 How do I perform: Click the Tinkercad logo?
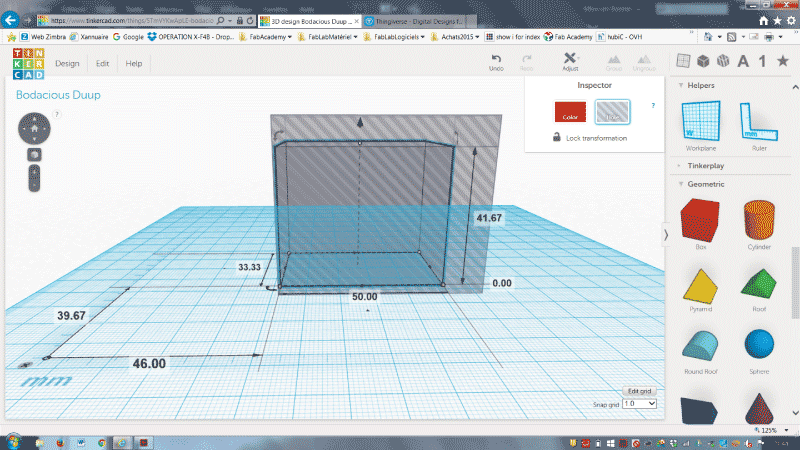click(29, 64)
